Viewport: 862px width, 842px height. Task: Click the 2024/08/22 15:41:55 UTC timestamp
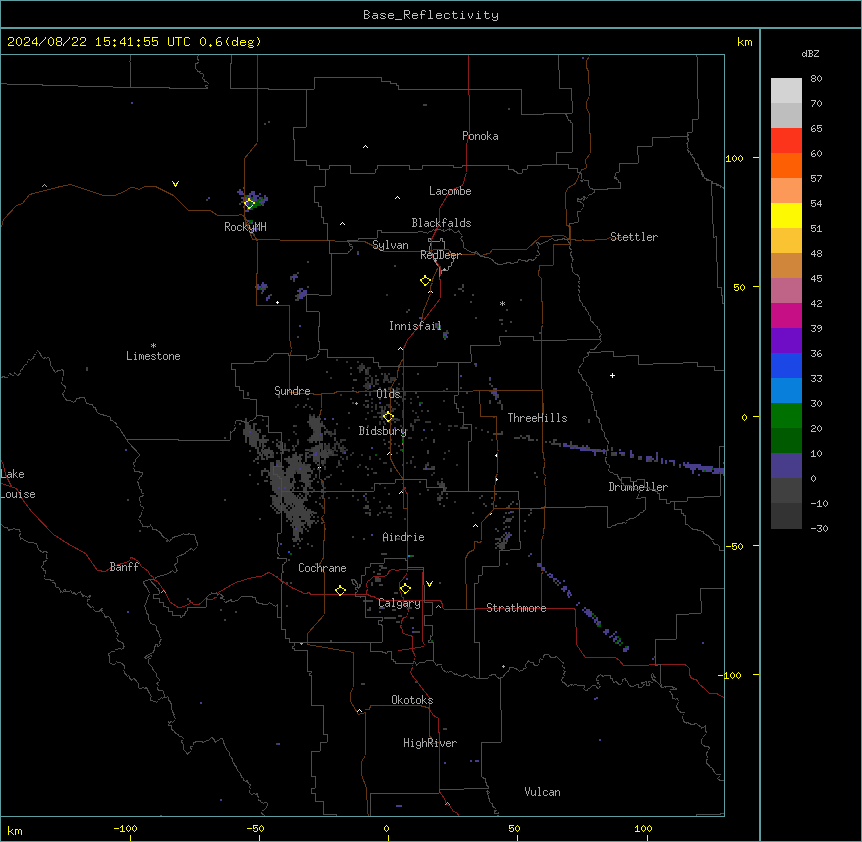tap(99, 42)
